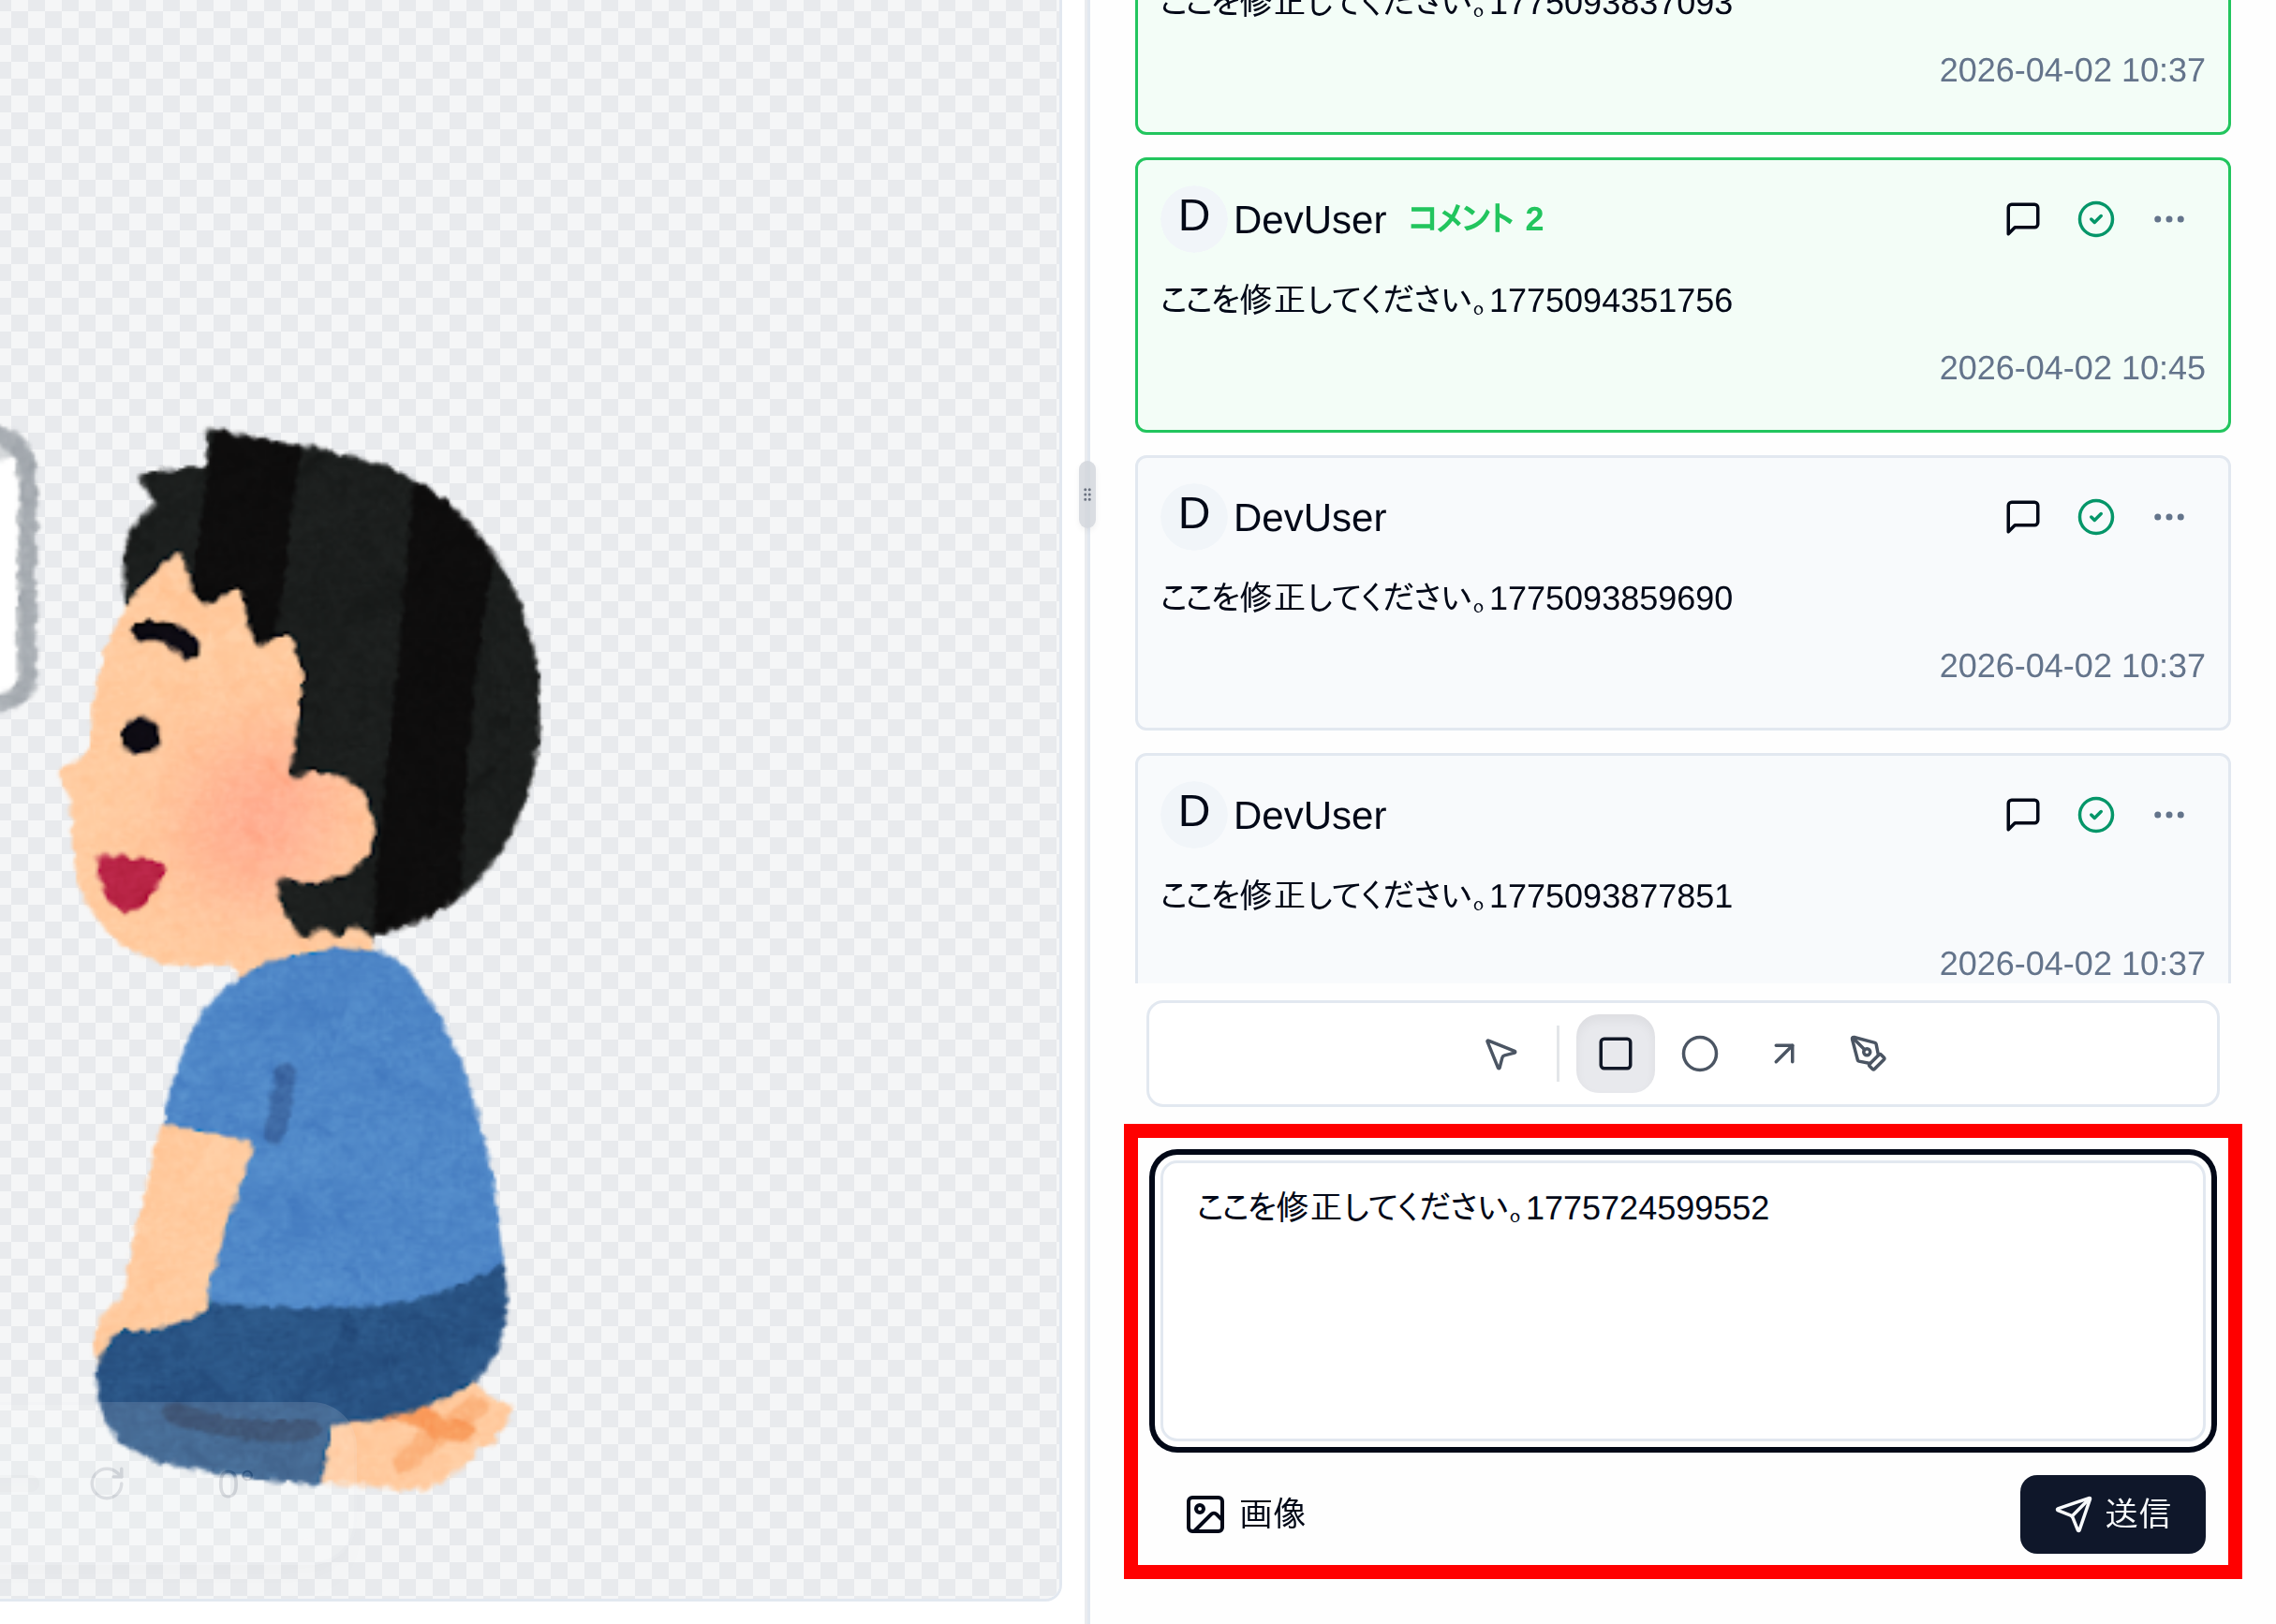This screenshot has height=1624, width=2276.
Task: Toggle resolved status on comment 1775093859690
Action: pyautogui.click(x=2096, y=516)
